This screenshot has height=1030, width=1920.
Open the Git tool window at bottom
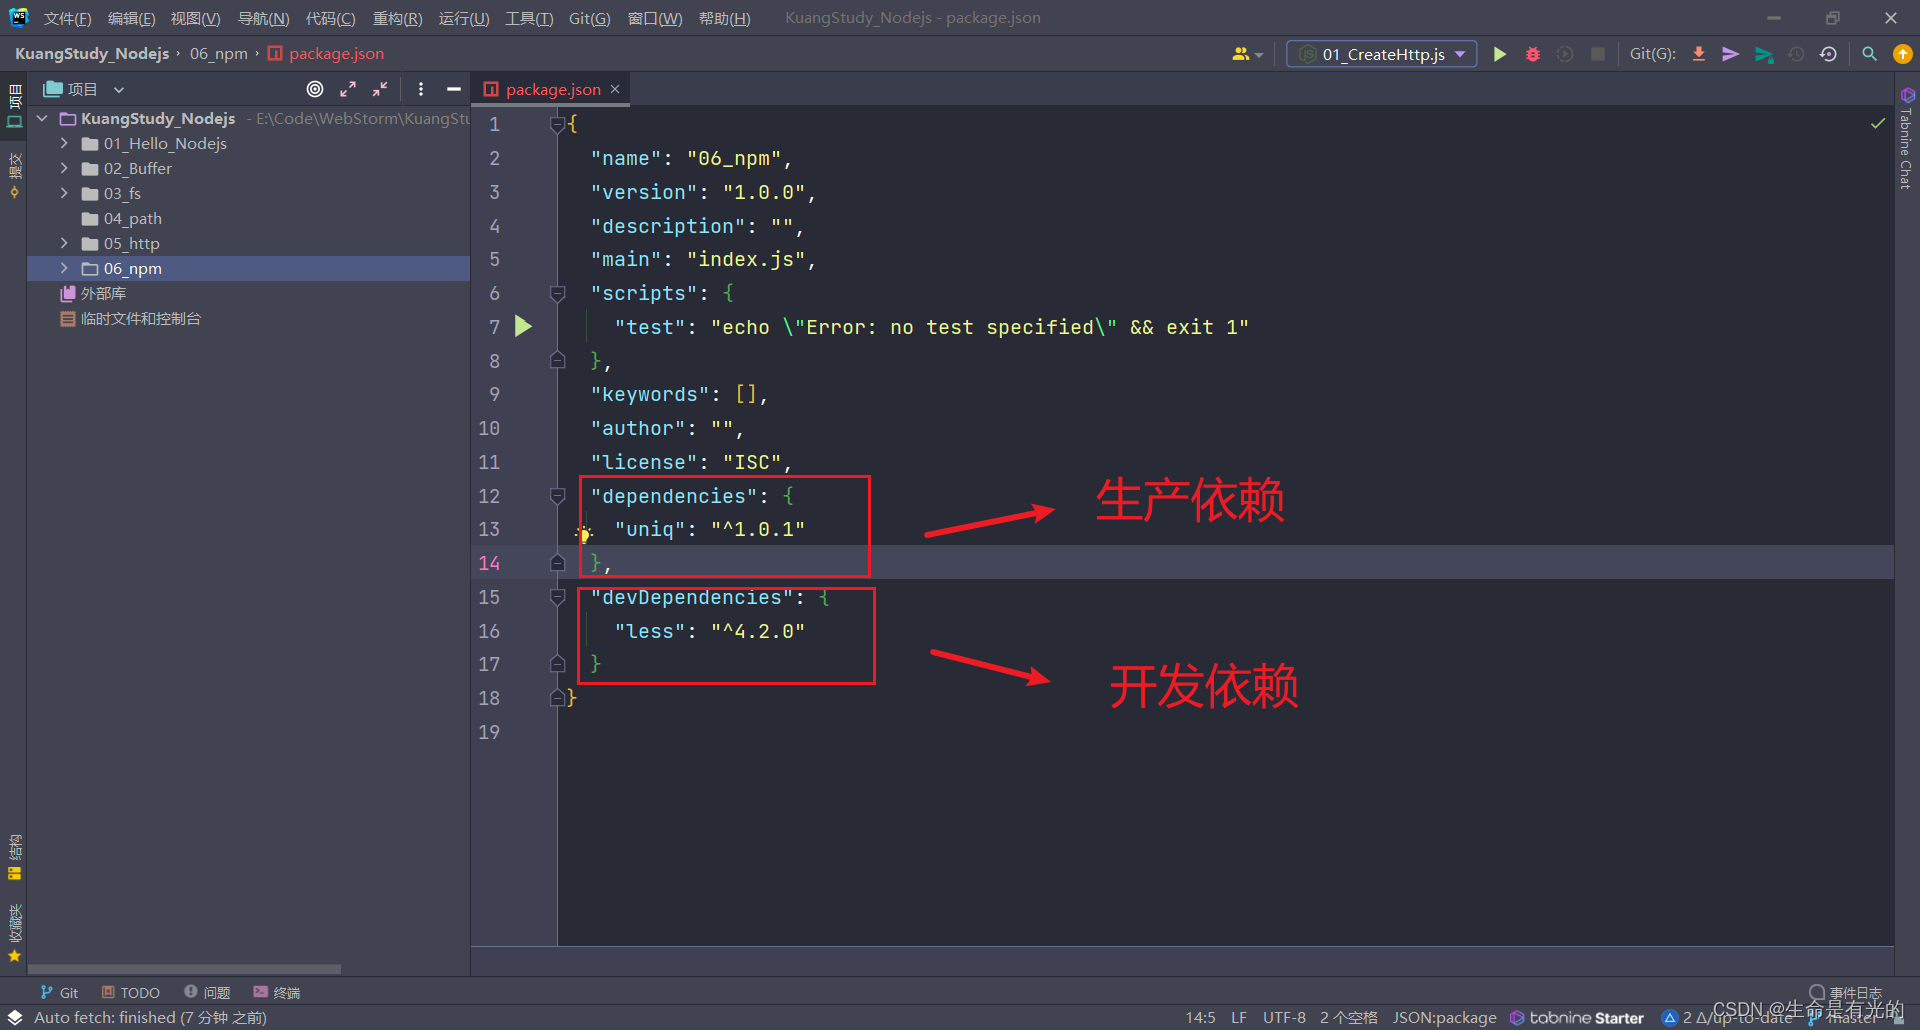(60, 992)
